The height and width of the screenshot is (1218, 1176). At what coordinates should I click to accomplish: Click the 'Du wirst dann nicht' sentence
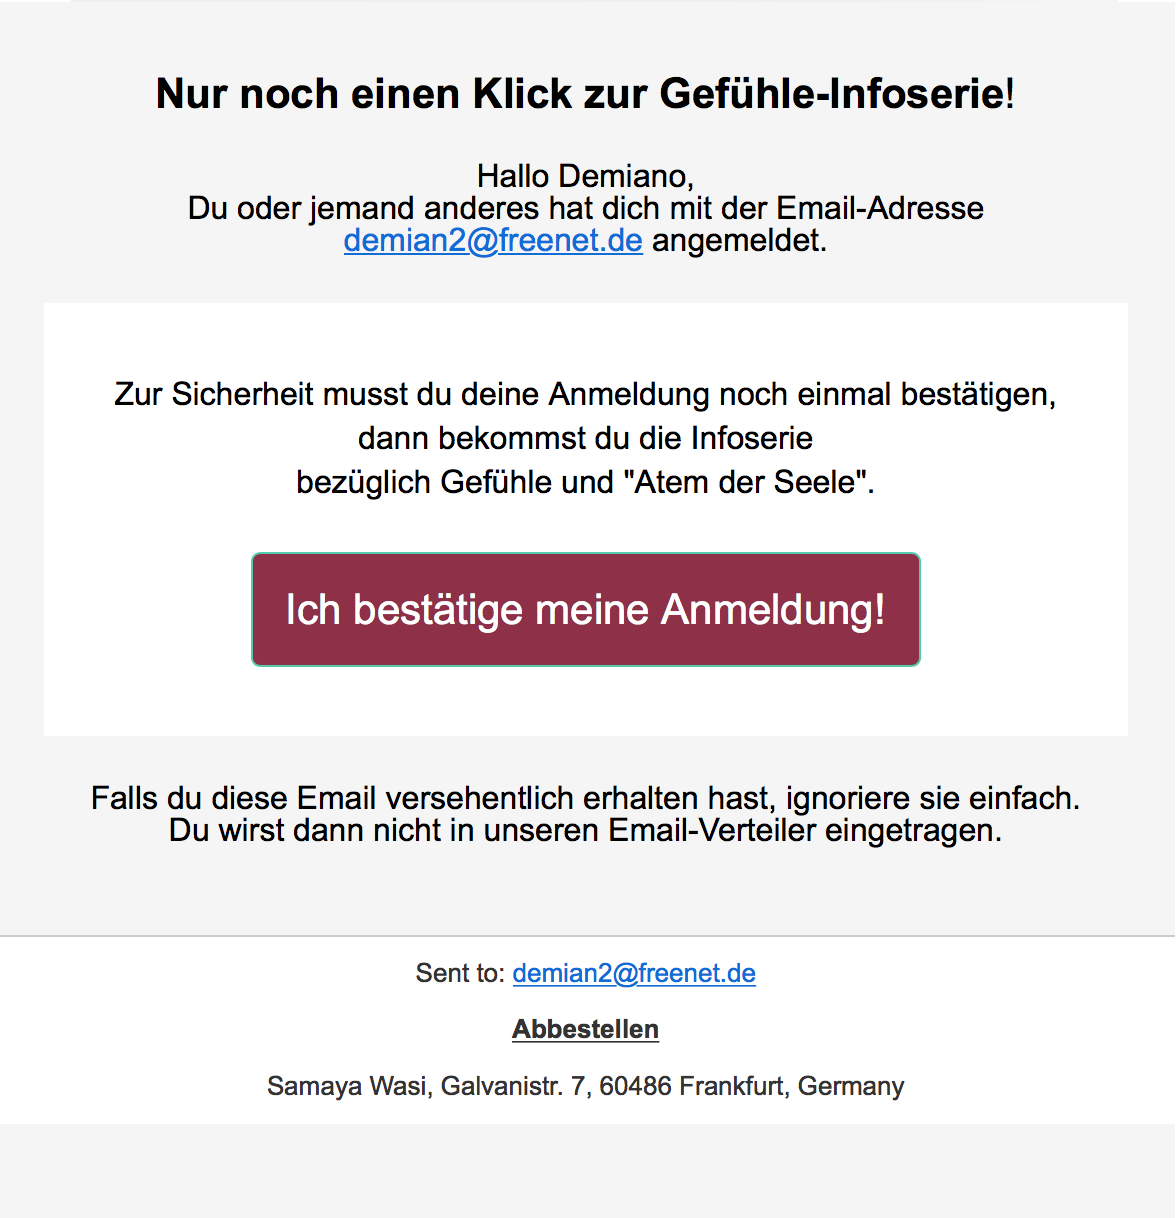click(x=586, y=830)
